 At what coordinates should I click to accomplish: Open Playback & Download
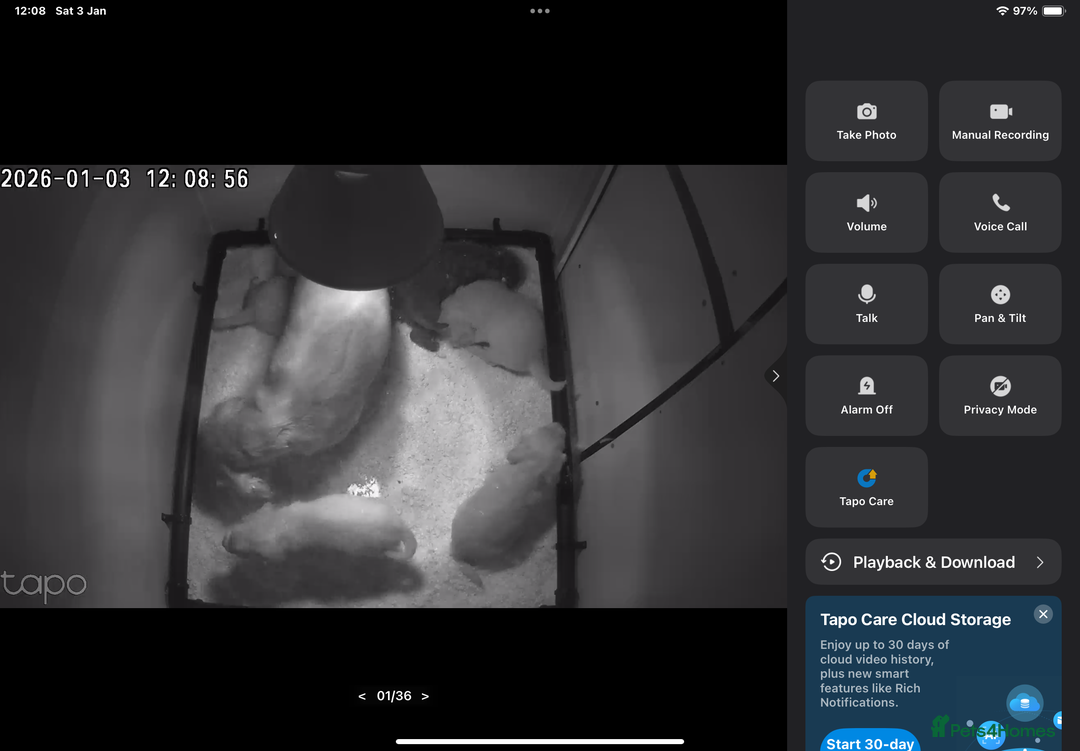point(932,562)
